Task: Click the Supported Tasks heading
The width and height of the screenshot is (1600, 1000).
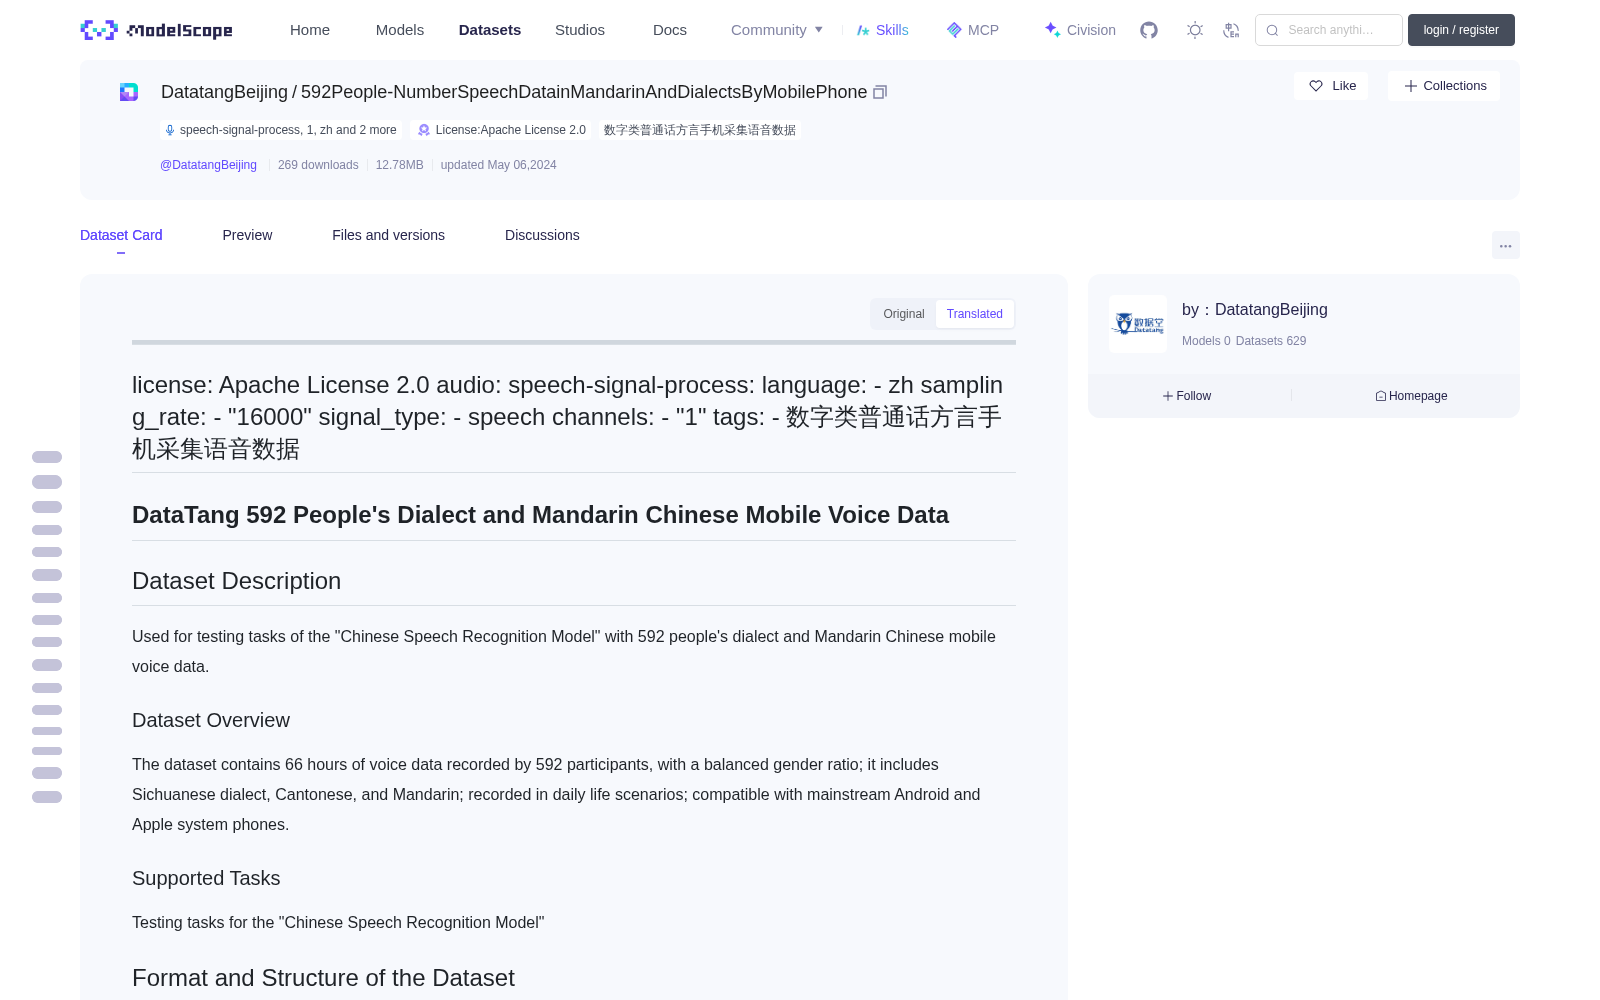Action: pos(206,878)
